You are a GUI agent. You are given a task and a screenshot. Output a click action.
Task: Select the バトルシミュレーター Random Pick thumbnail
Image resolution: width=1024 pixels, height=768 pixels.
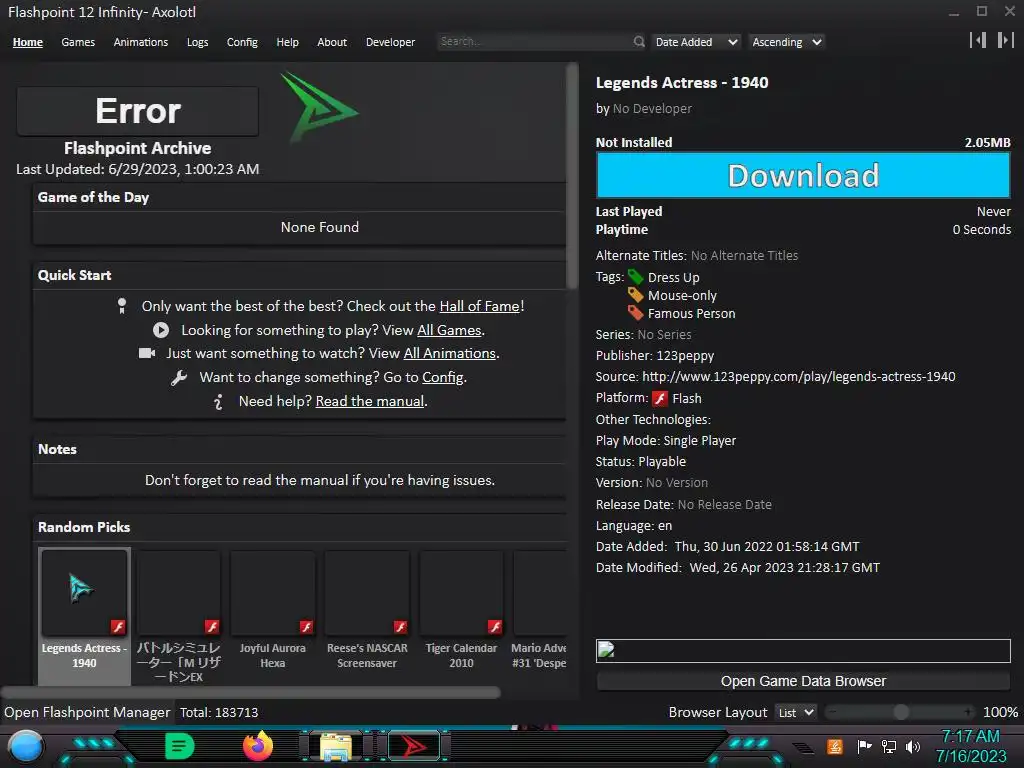[x=178, y=617]
